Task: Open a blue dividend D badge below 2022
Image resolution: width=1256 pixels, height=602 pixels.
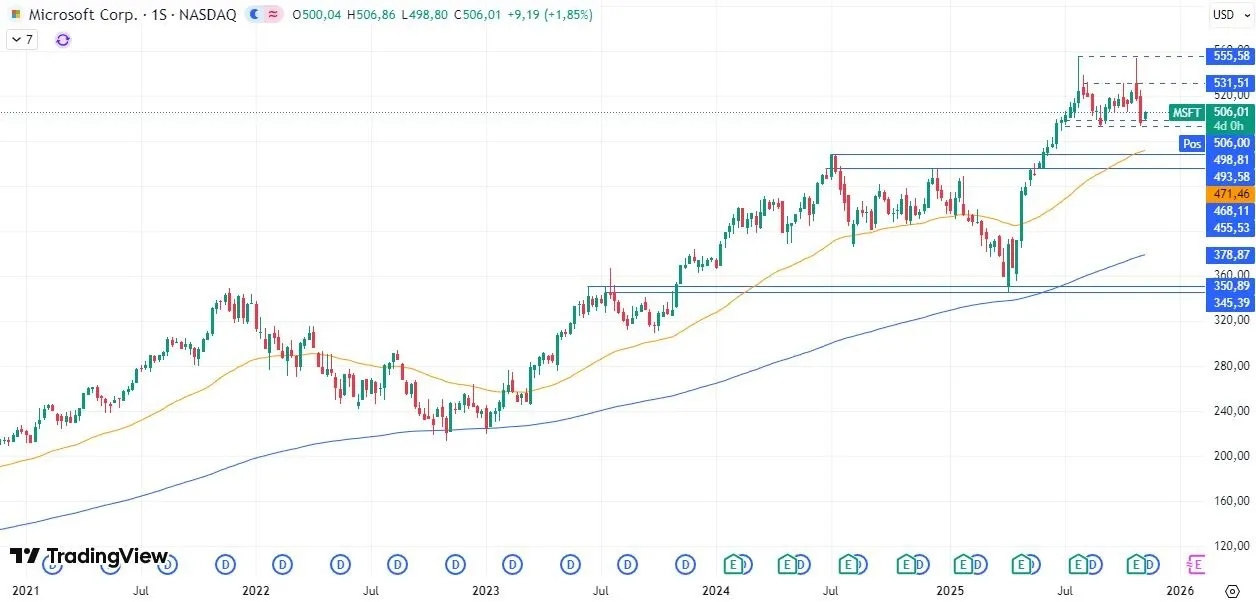Action: pos(283,564)
